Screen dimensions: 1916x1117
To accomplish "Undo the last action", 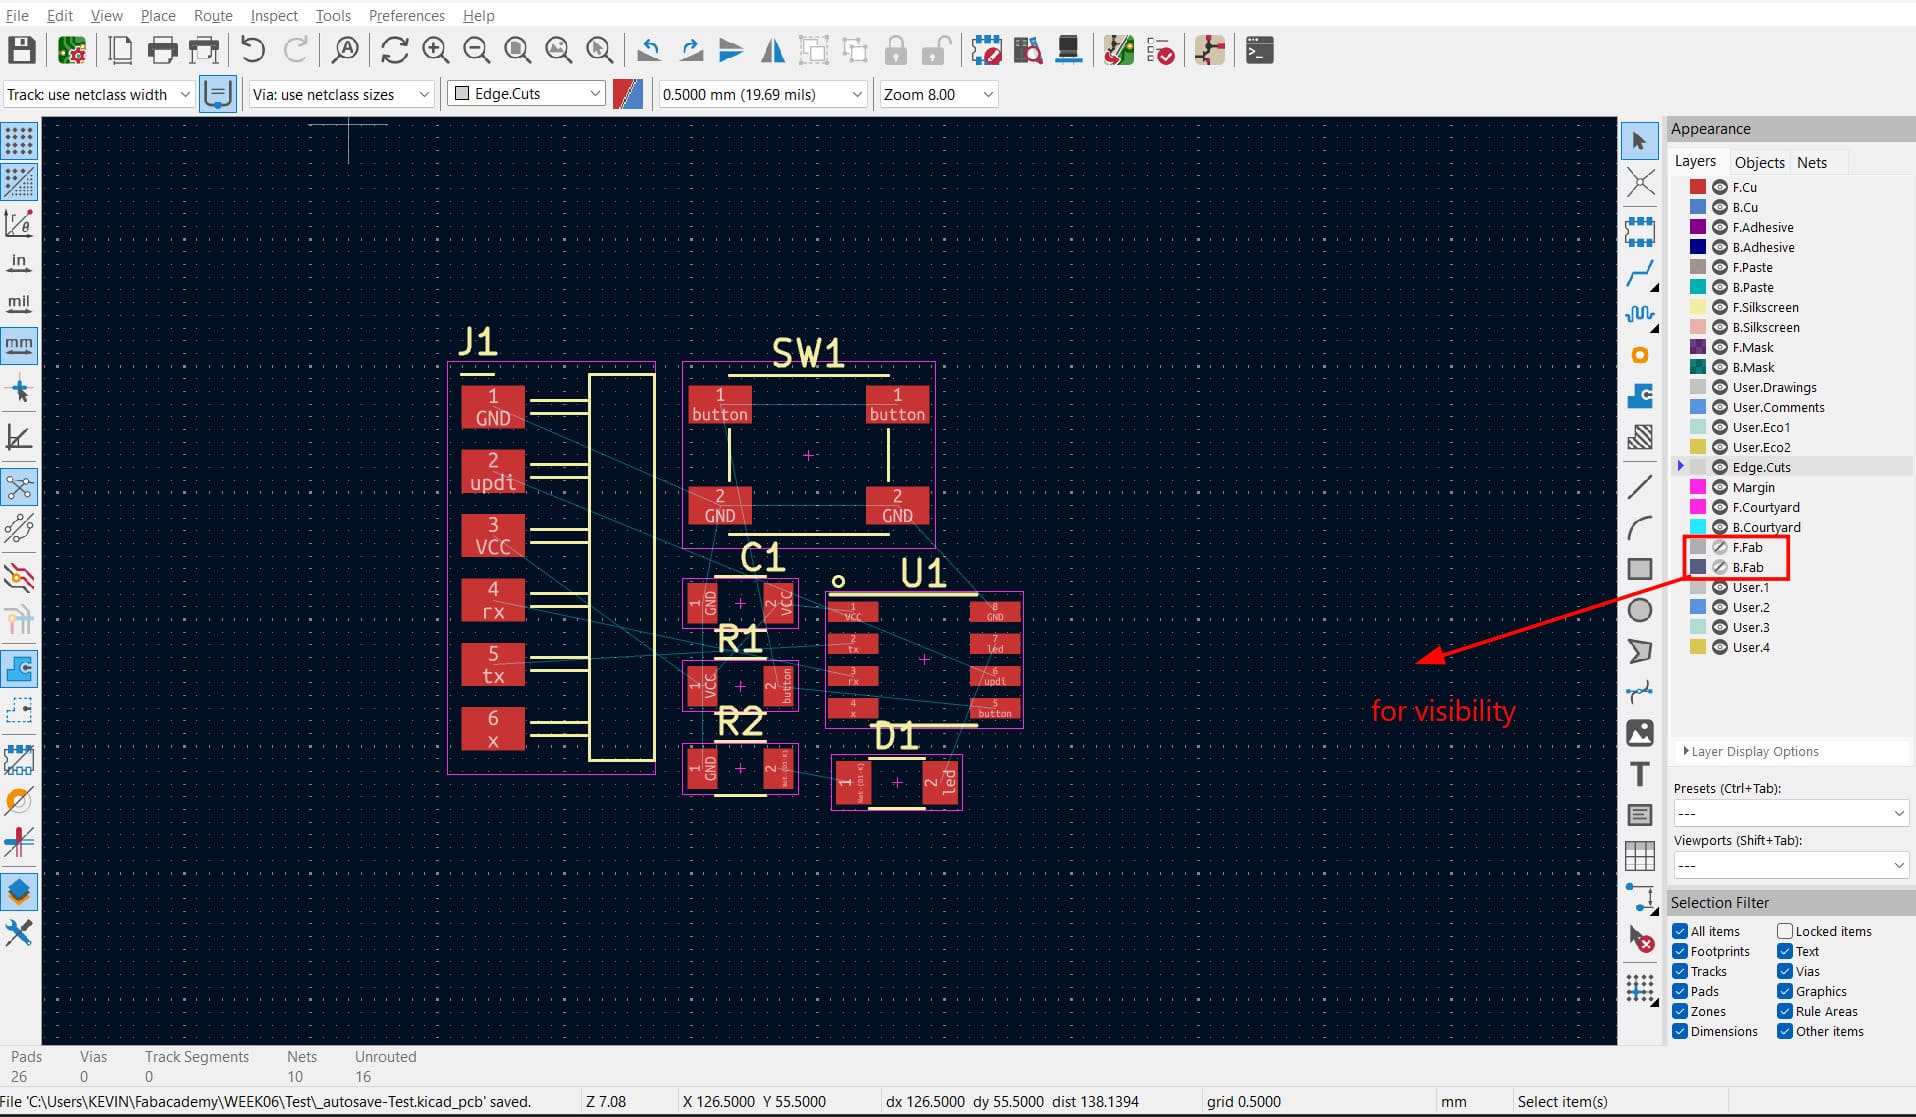I will pos(252,50).
